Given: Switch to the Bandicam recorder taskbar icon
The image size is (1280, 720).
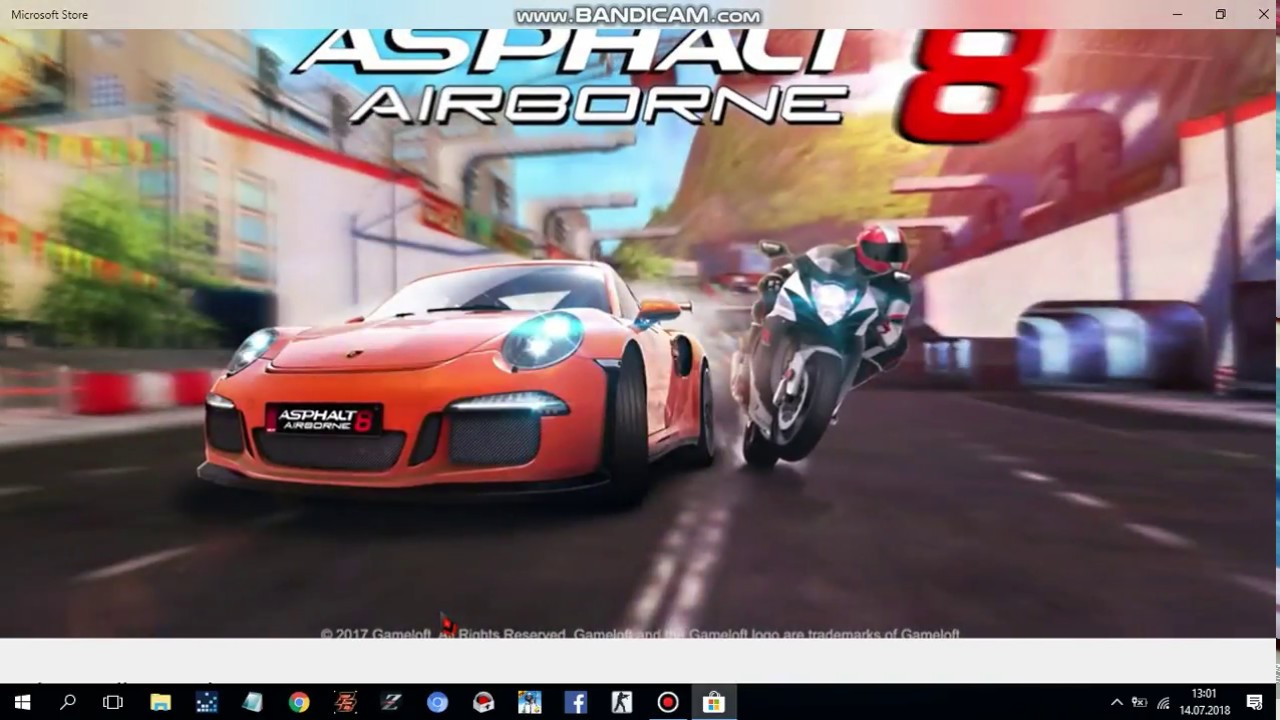Looking at the screenshot, I should (667, 703).
